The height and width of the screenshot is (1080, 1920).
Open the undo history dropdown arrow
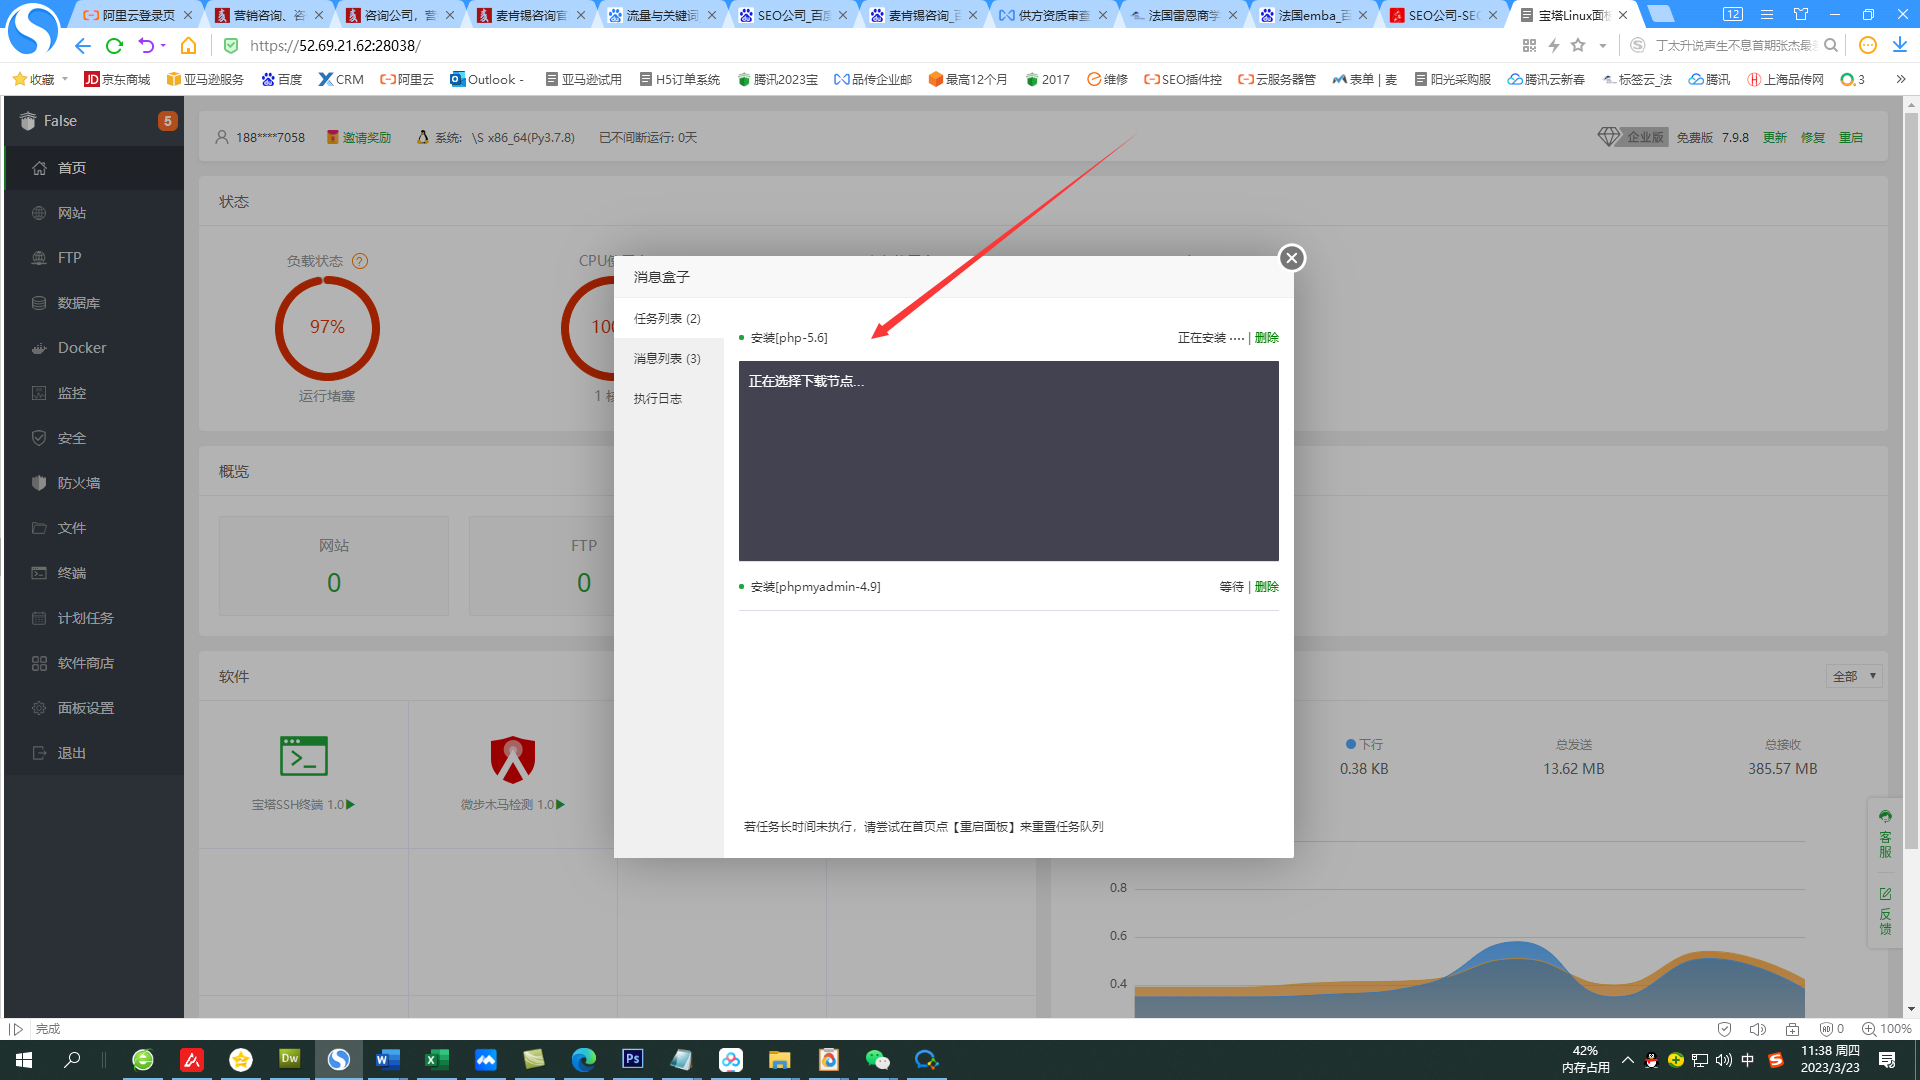coord(163,45)
